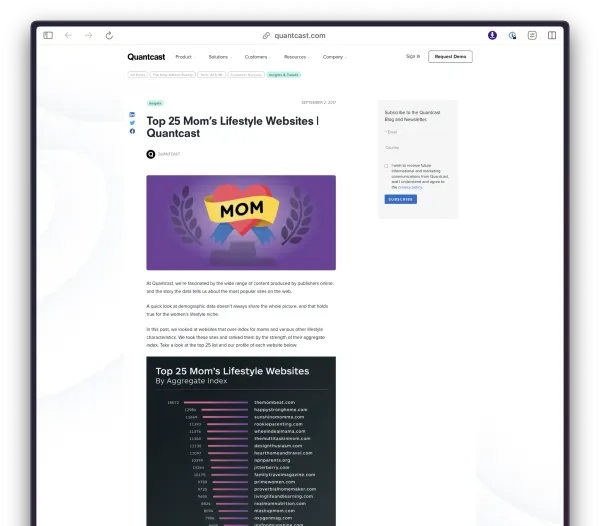Expand the Company navigation menu
600x526 pixels.
pos(334,57)
